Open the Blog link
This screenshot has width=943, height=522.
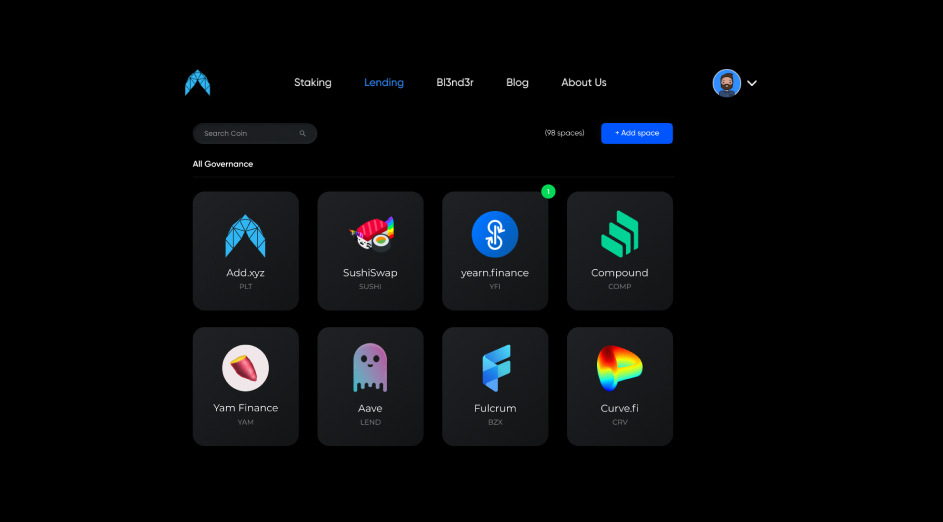517,82
